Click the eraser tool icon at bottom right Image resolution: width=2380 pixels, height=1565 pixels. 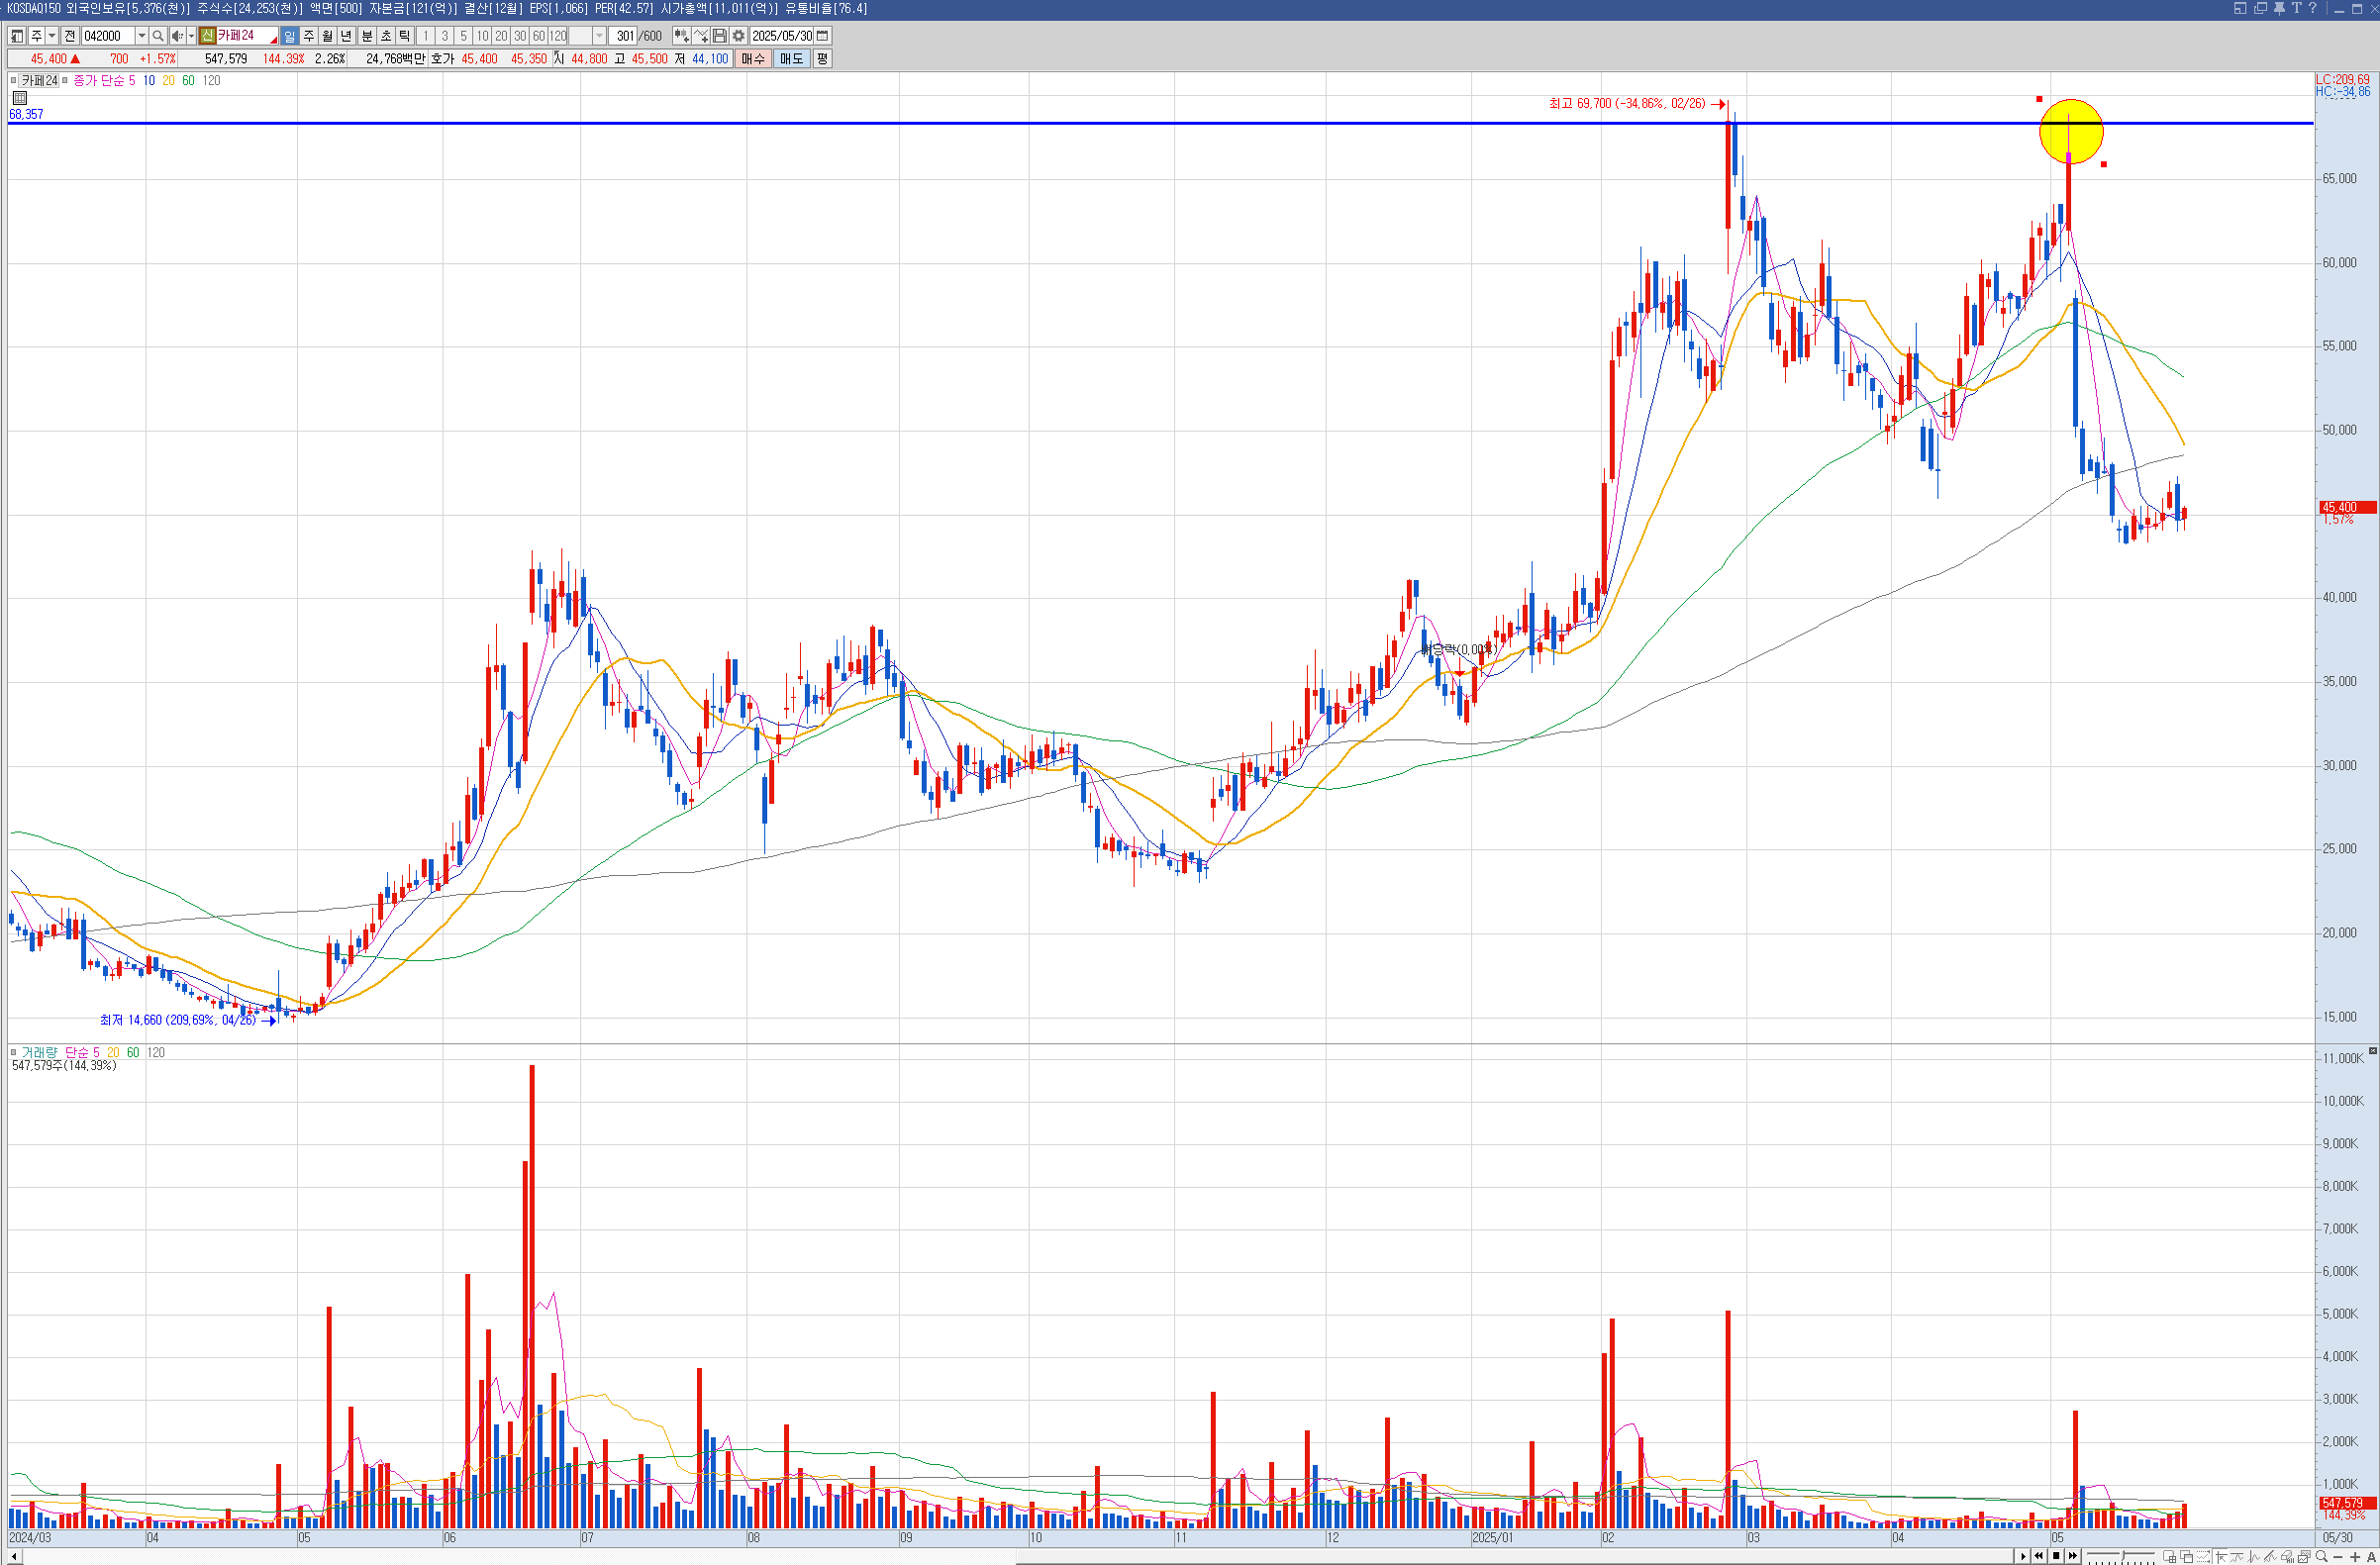pyautogui.click(x=2287, y=1557)
